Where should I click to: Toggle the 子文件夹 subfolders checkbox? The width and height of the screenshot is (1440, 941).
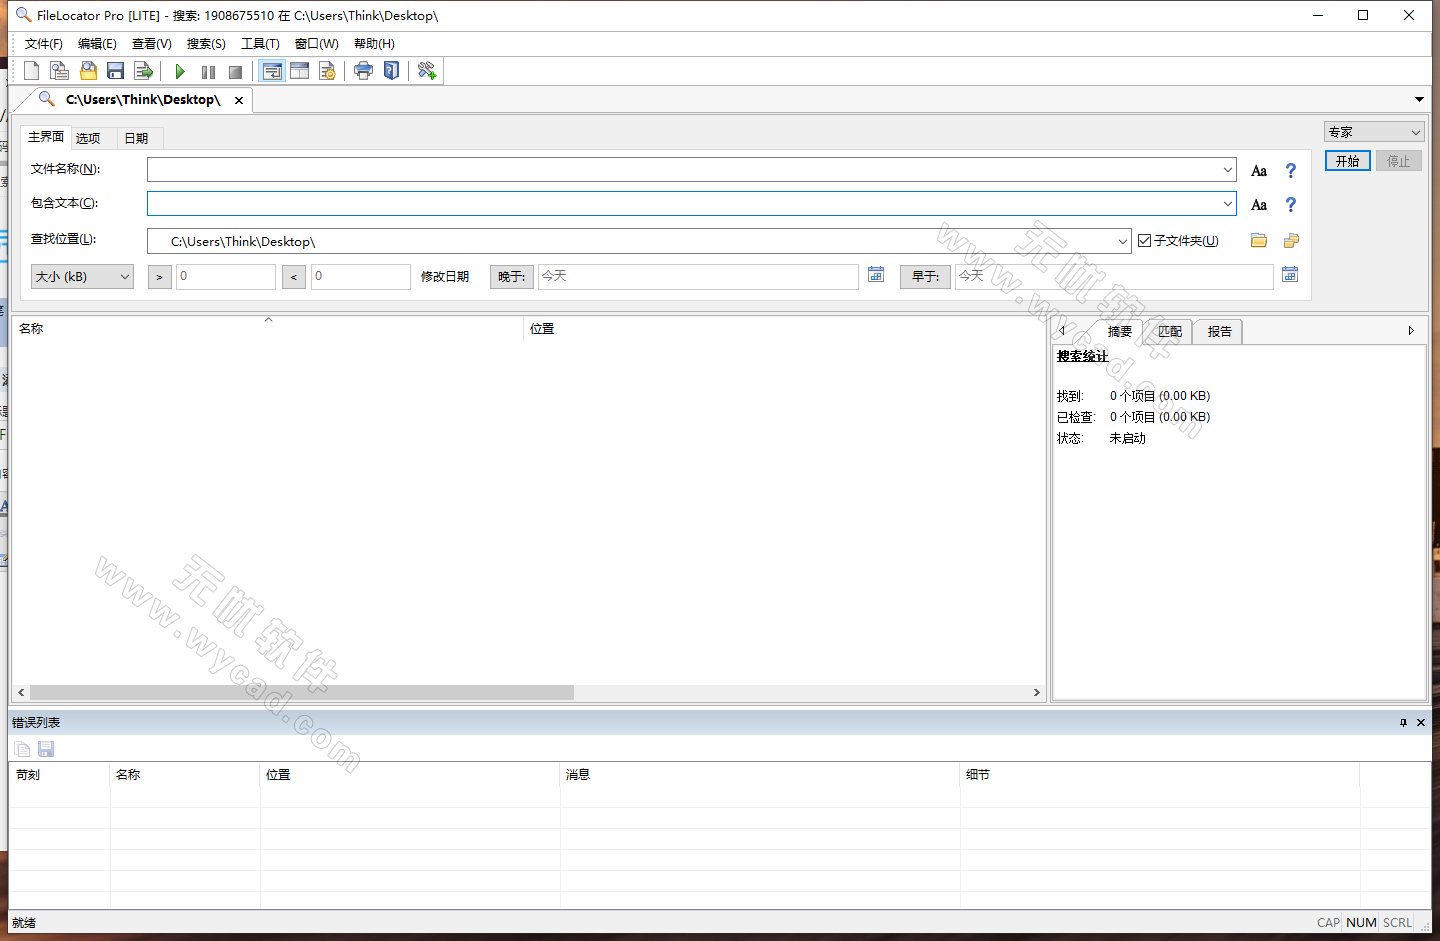coord(1145,241)
